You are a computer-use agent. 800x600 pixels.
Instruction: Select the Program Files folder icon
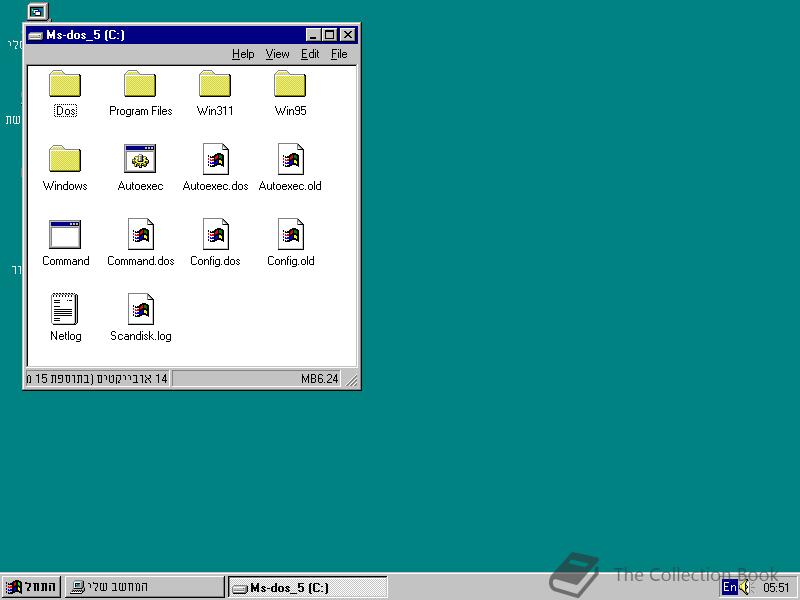point(140,84)
